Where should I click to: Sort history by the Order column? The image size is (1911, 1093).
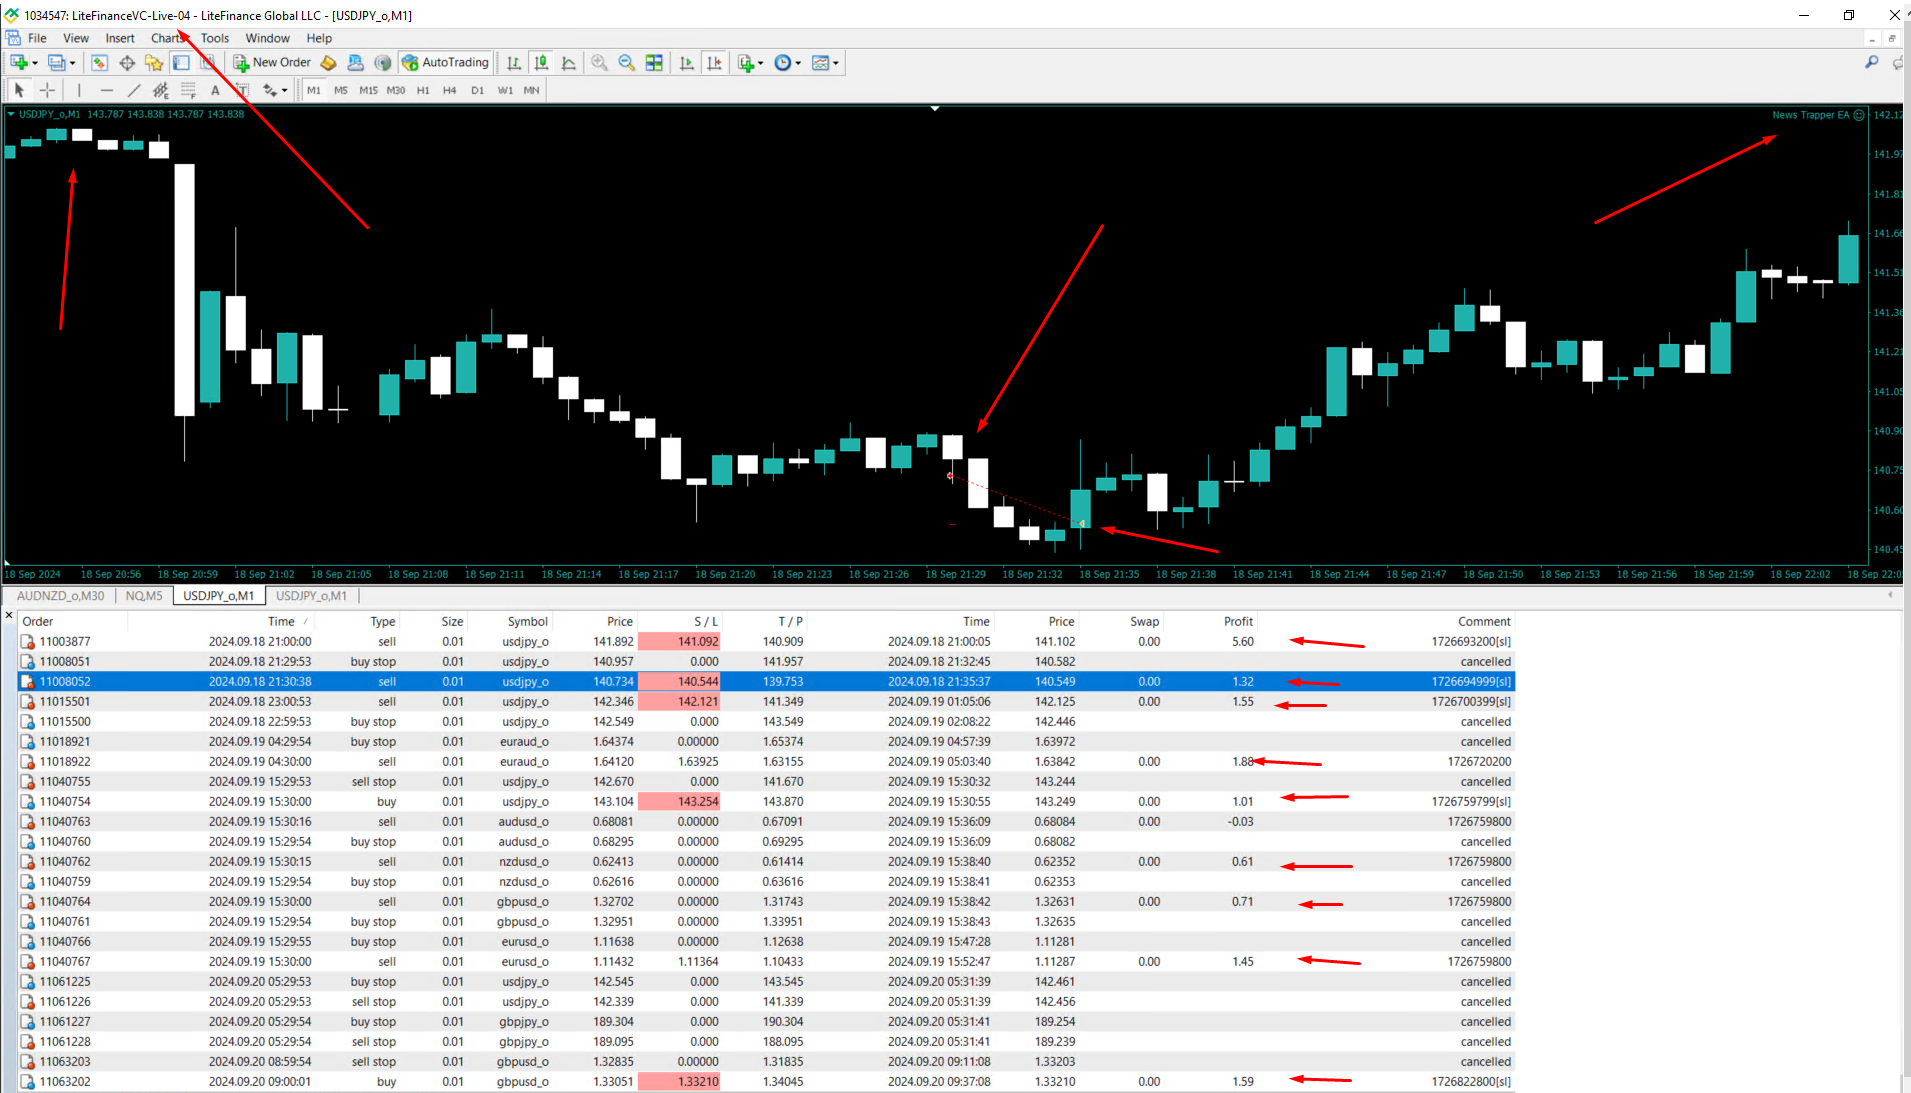point(38,621)
